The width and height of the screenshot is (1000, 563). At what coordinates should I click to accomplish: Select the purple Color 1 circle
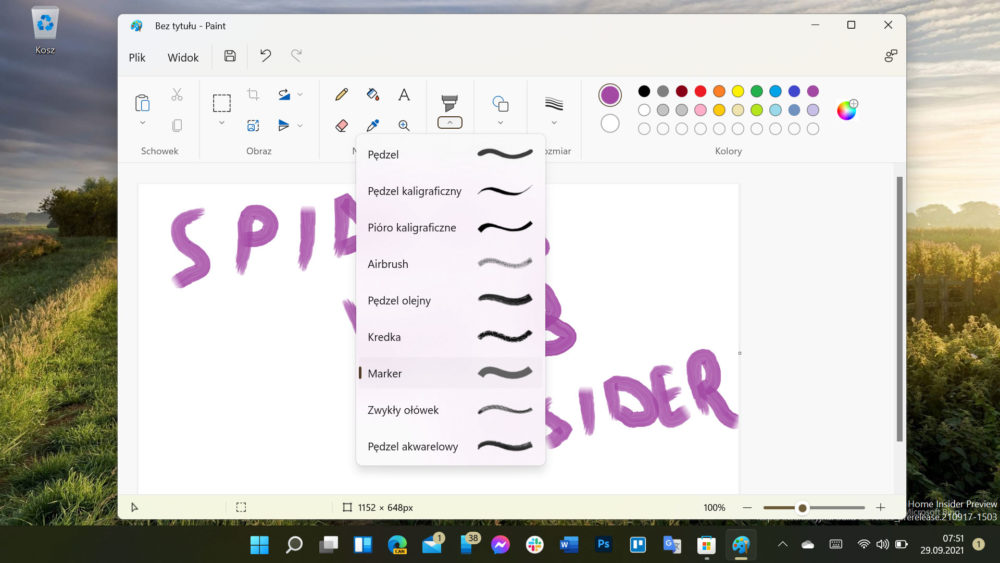pos(610,95)
